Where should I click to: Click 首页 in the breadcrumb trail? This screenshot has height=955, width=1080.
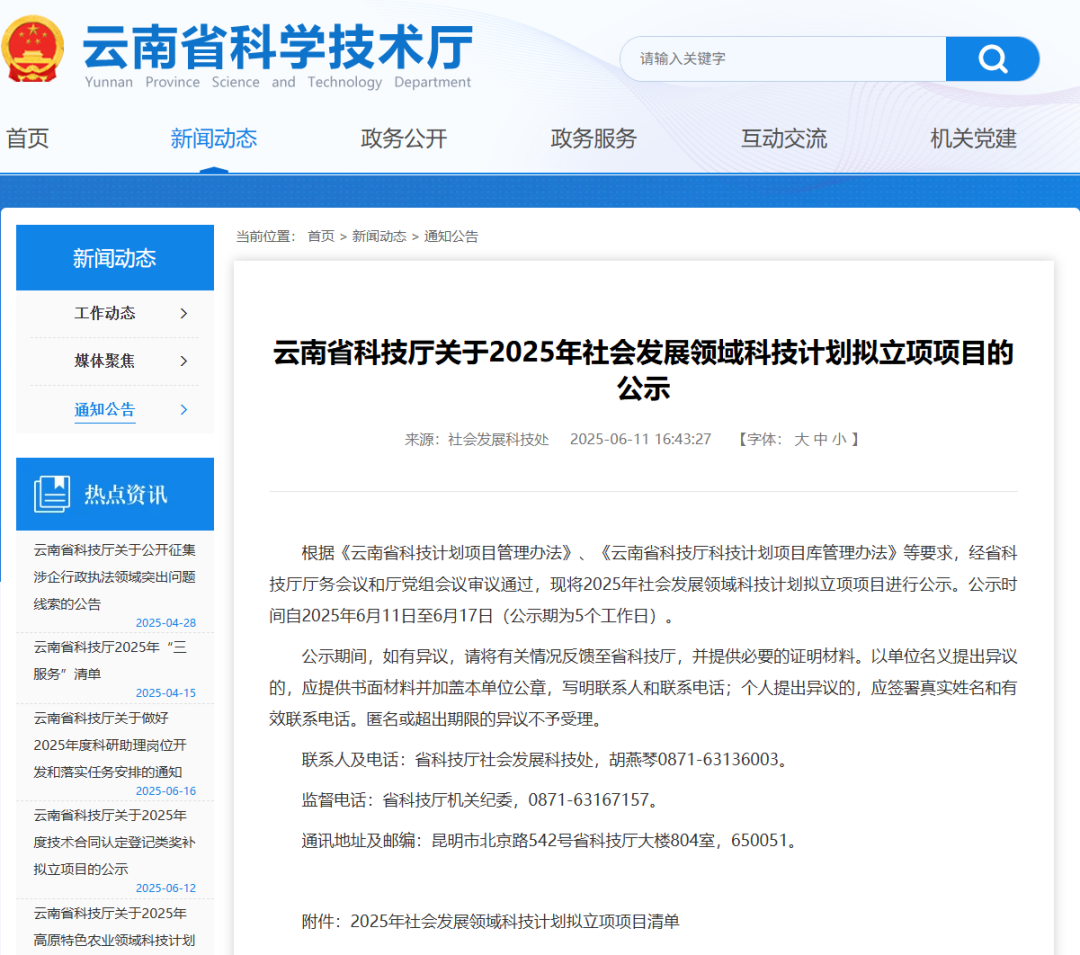(x=320, y=236)
